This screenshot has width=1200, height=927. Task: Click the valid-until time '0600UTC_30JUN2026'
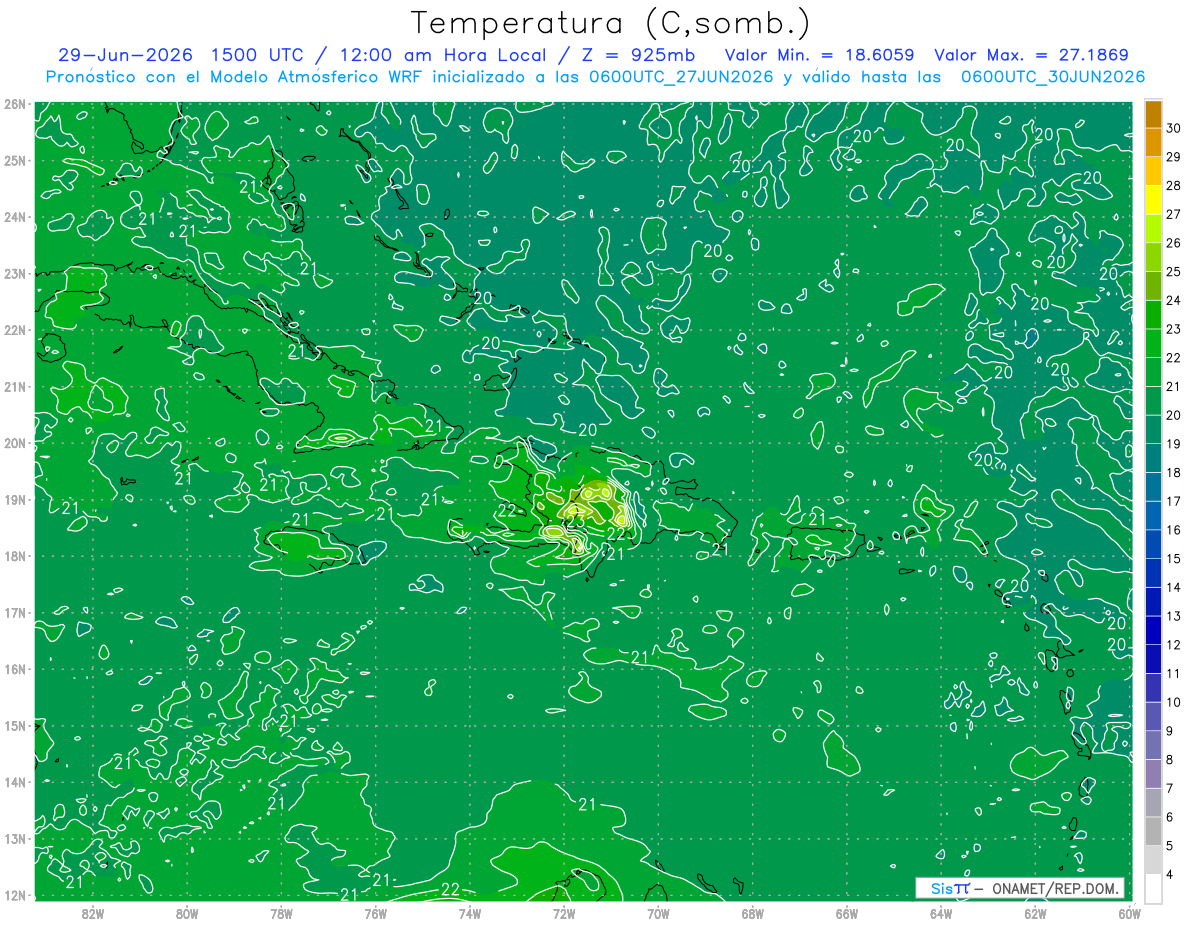click(x=1053, y=76)
